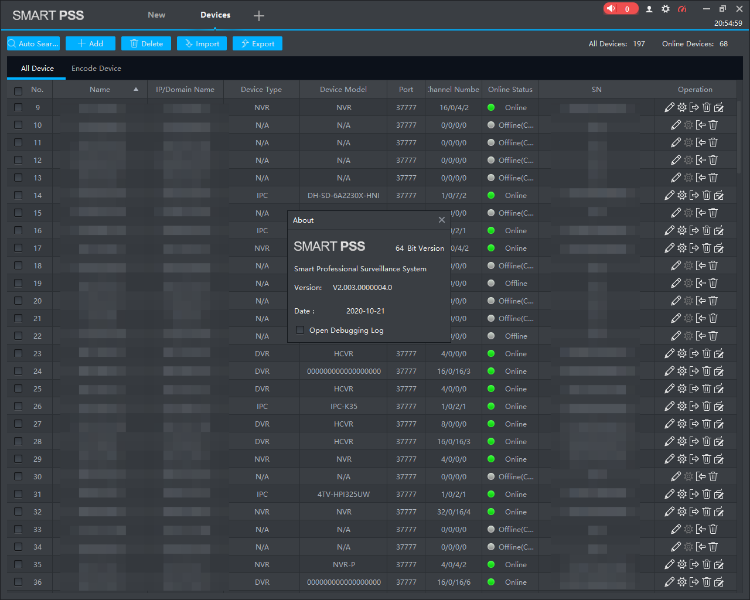The height and width of the screenshot is (600, 750).
Task: Close the About dialog
Action: (441, 220)
